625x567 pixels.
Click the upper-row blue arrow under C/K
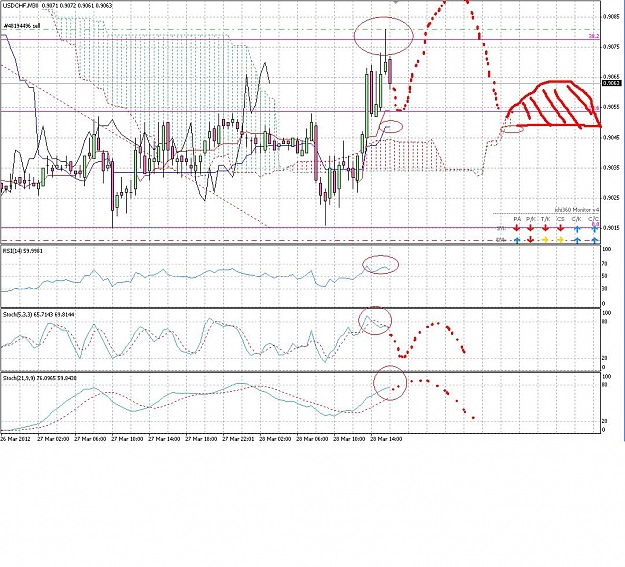pos(576,228)
